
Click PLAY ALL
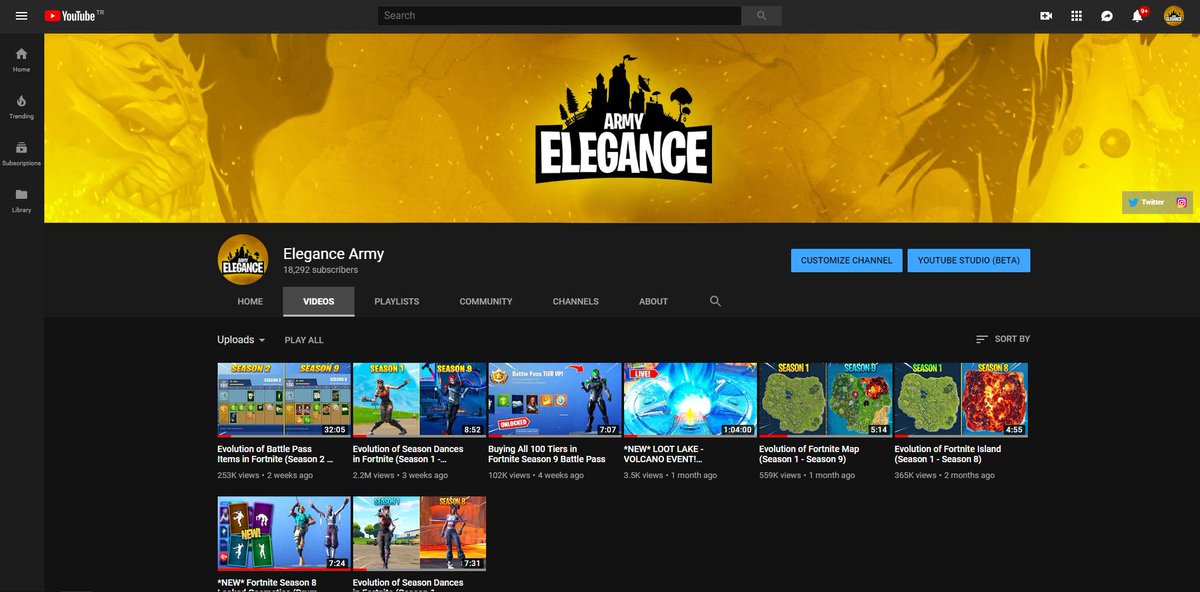pyautogui.click(x=304, y=340)
